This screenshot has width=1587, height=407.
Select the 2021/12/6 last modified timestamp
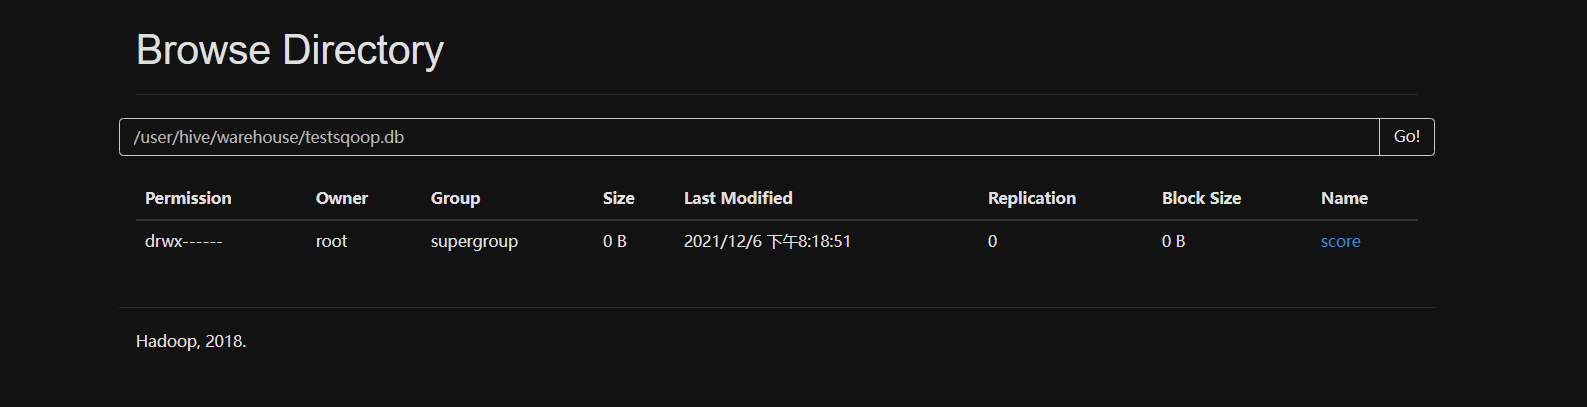(767, 241)
